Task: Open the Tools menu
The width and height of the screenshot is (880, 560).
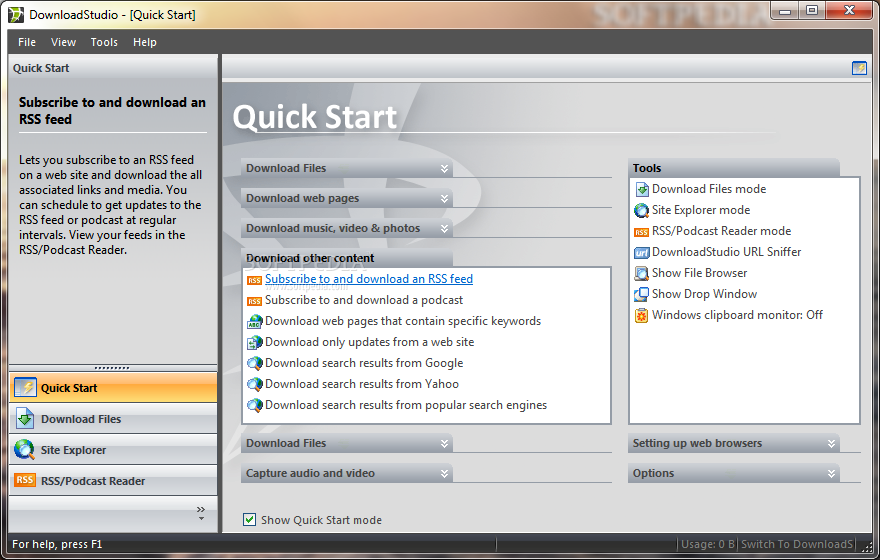Action: (104, 42)
